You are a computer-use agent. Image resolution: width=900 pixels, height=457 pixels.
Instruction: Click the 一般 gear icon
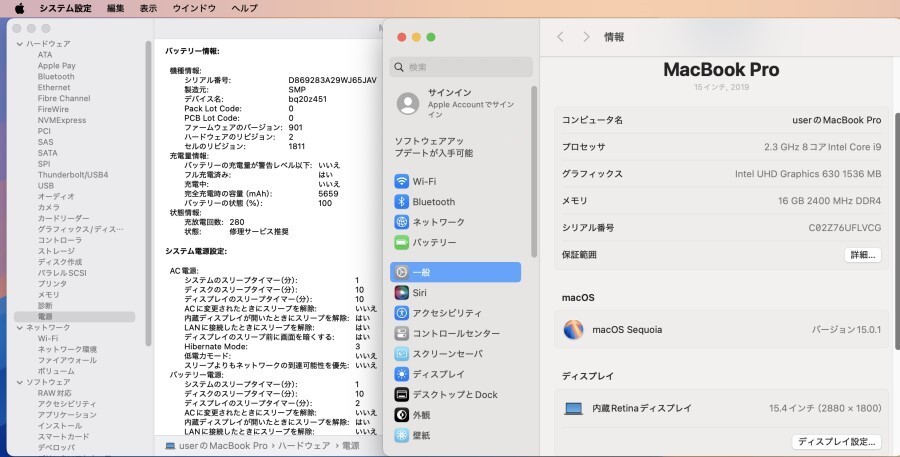click(x=402, y=272)
